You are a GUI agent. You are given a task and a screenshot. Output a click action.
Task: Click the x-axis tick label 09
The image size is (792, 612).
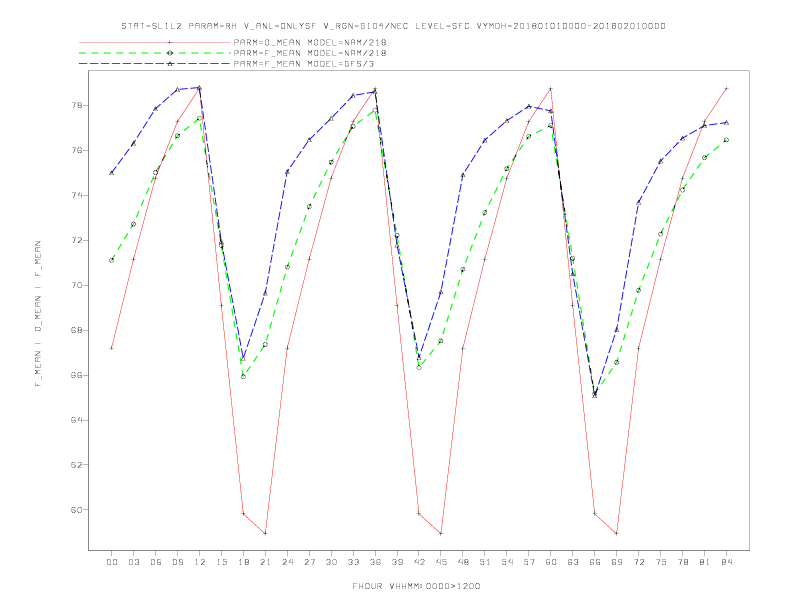pos(177,562)
